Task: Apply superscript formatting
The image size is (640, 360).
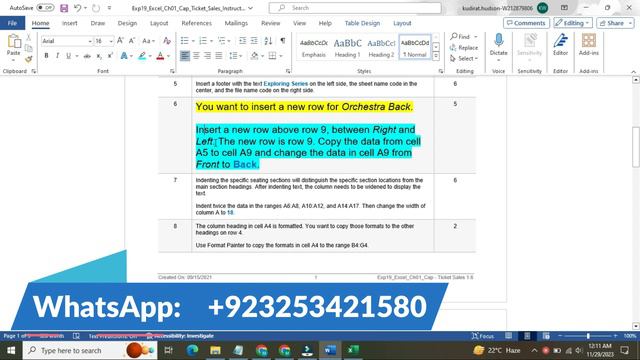Action: click(x=110, y=56)
